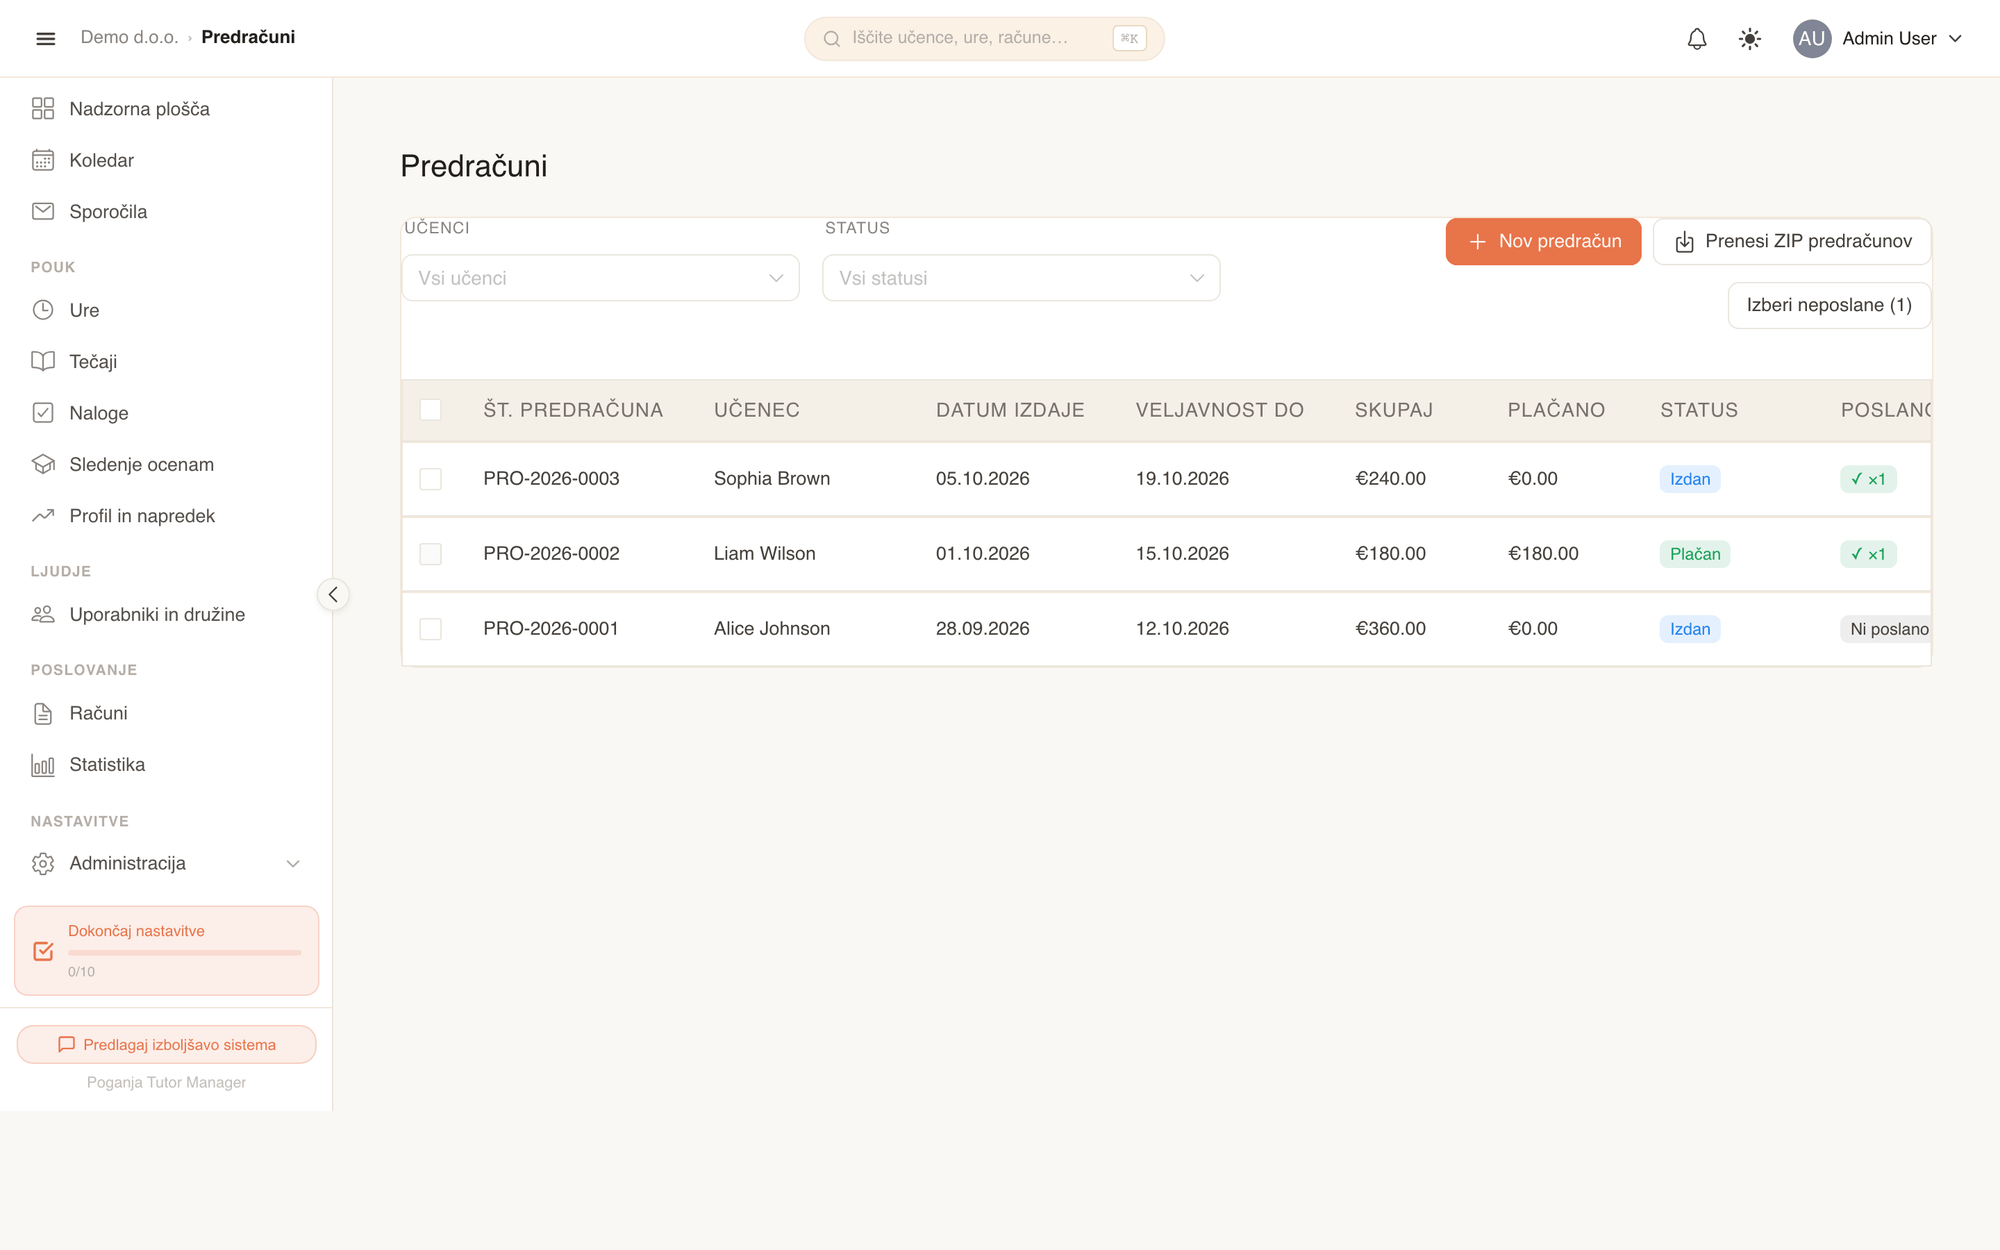The height and width of the screenshot is (1250, 2000).
Task: Collapse the sidebar with the arrow button
Action: [333, 595]
